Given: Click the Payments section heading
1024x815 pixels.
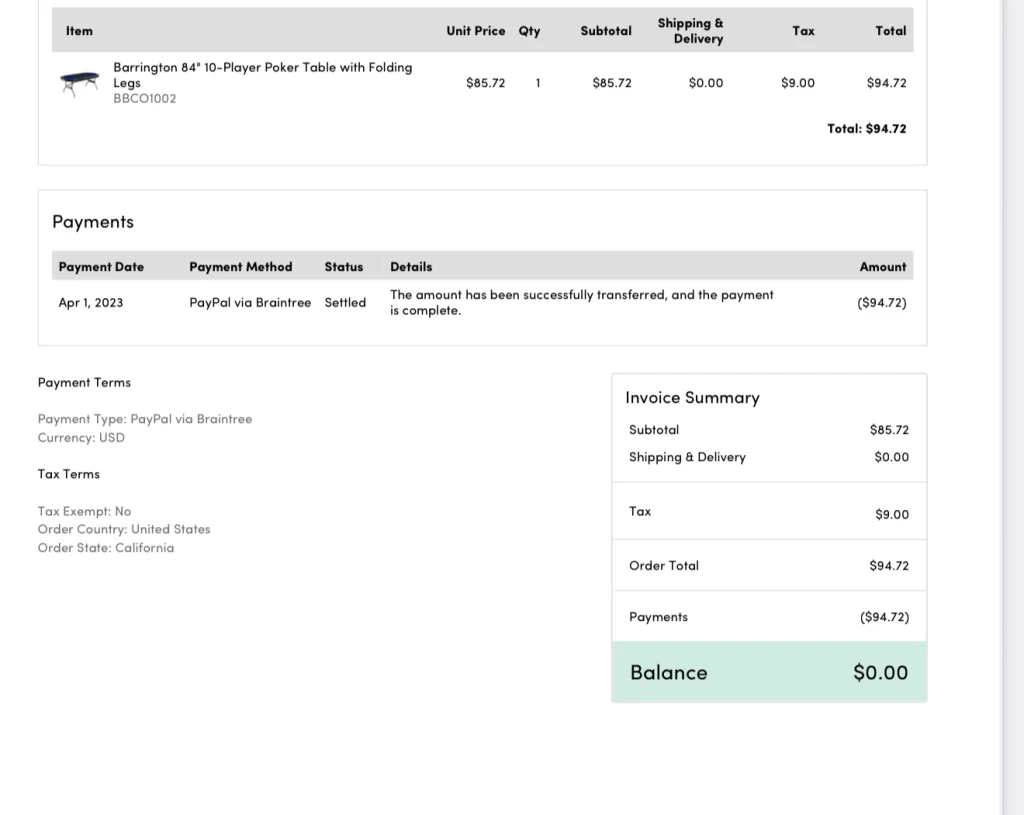Looking at the screenshot, I should [x=93, y=222].
